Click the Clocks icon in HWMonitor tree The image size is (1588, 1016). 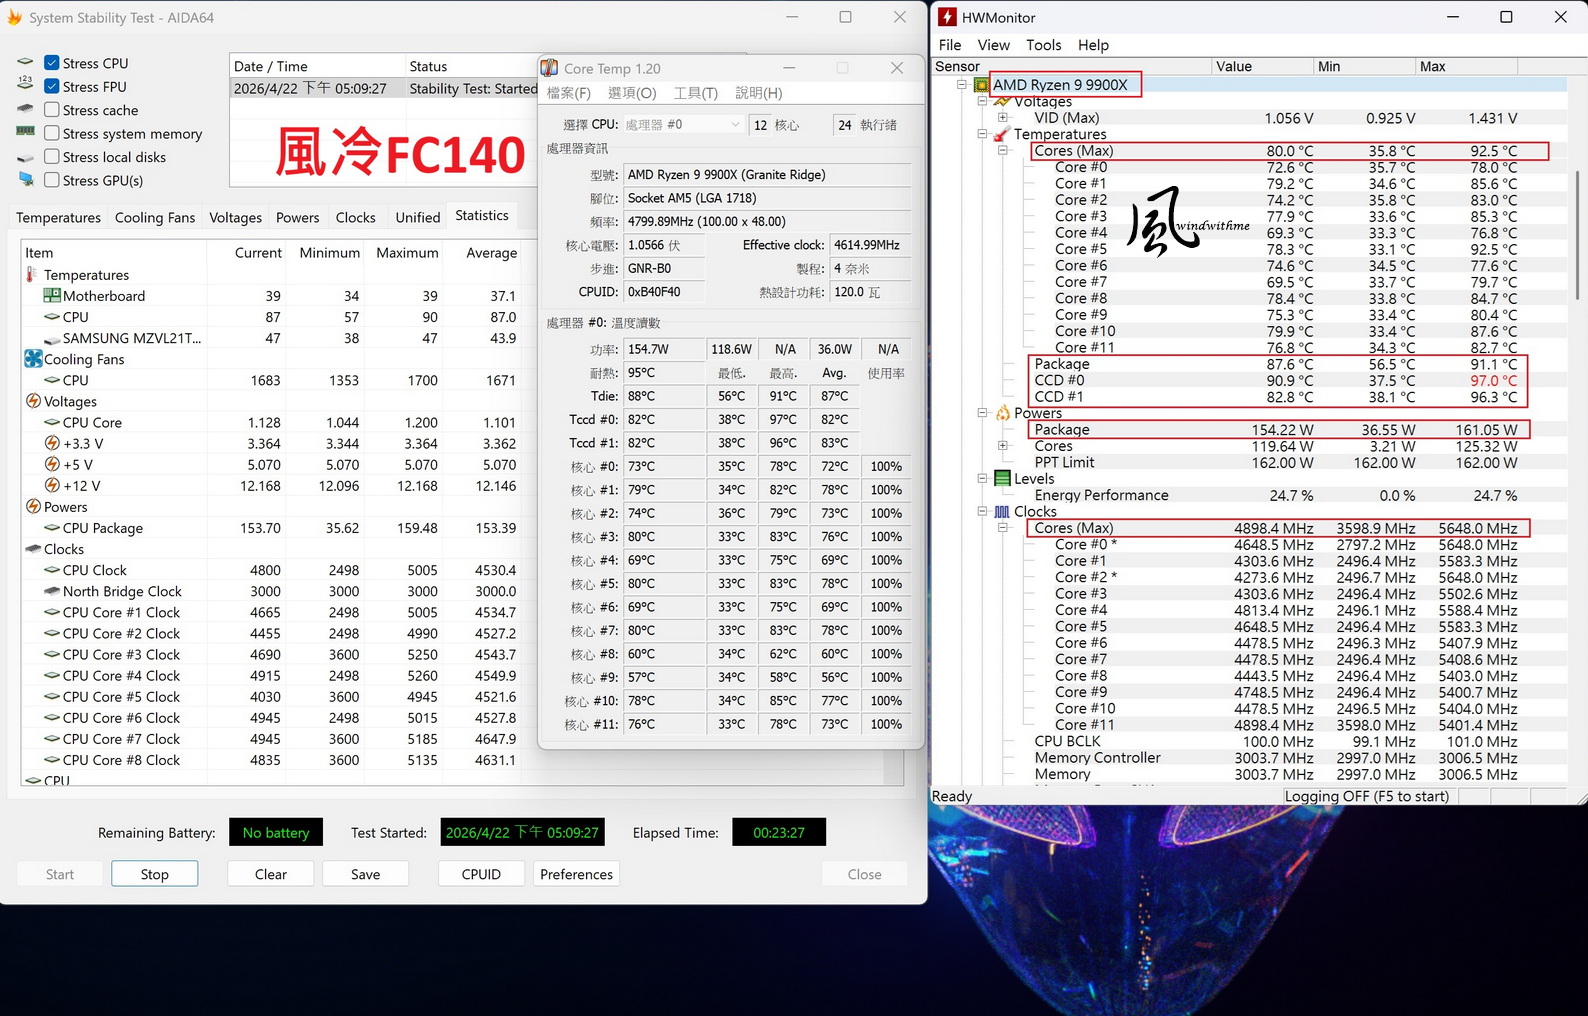[x=1002, y=512]
